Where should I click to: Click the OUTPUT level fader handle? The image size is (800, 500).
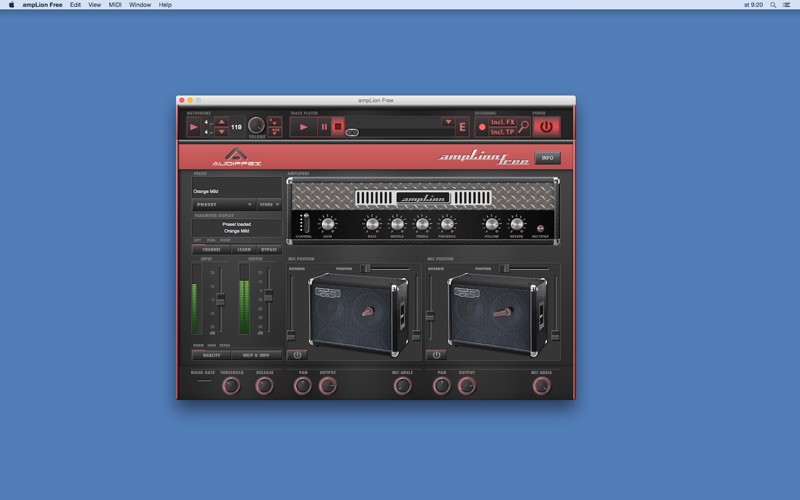(x=268, y=295)
